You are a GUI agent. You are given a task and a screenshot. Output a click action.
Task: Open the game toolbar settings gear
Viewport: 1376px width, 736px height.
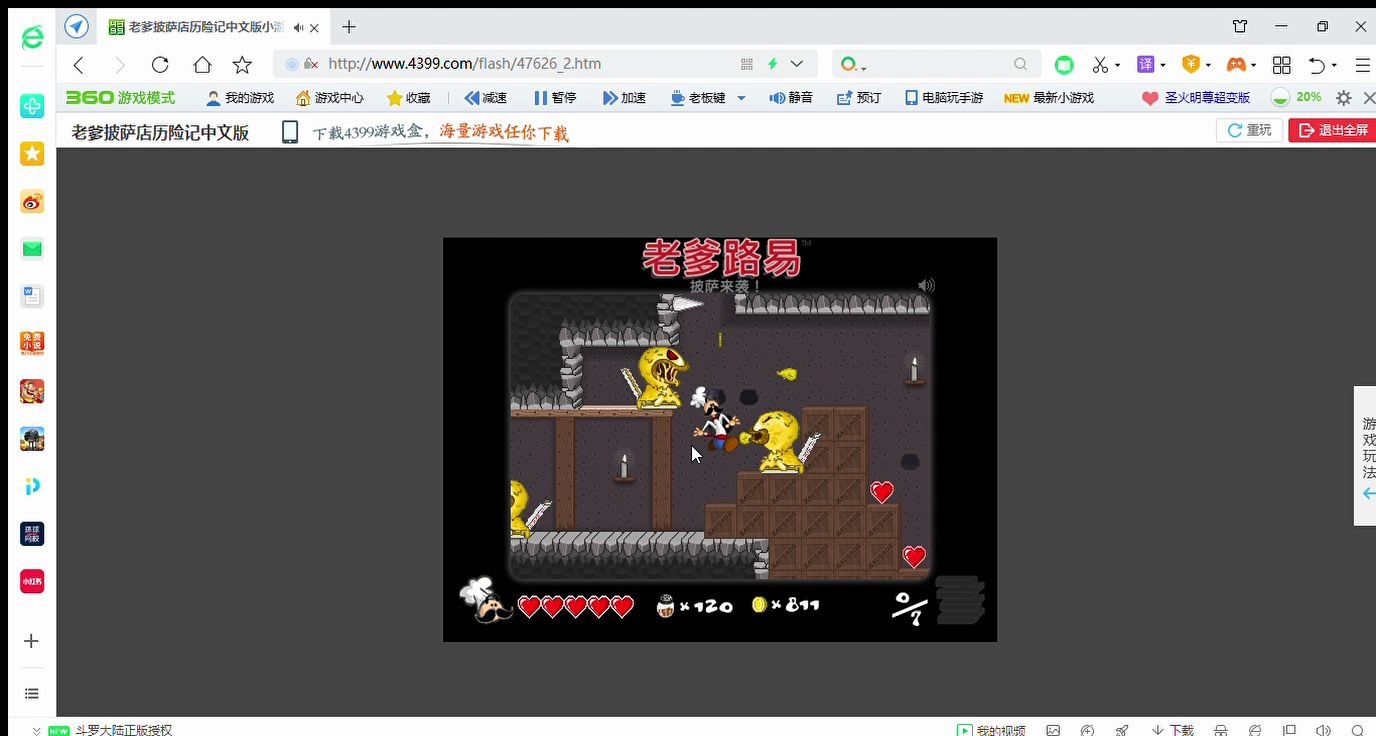pos(1344,98)
